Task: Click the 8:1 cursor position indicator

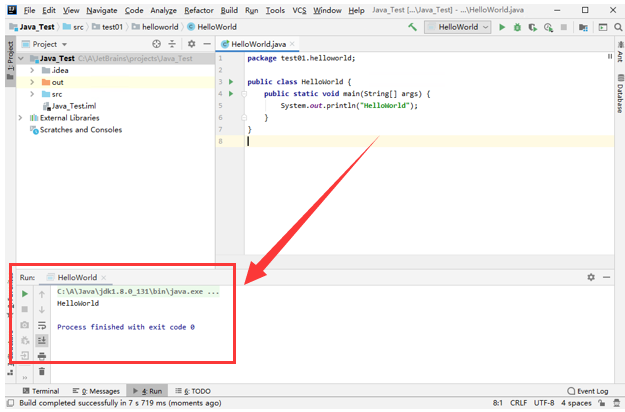Action: (497, 403)
